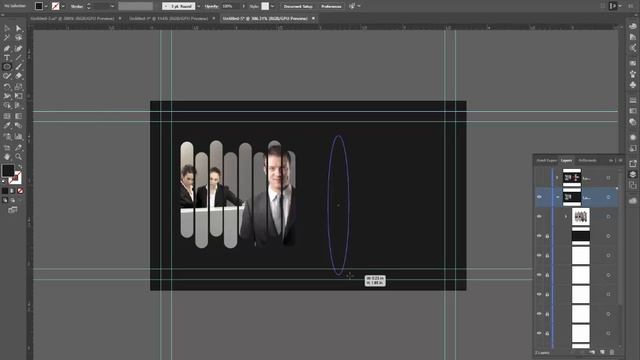Set fill to None in toolbar
The height and width of the screenshot is (360, 640).
pos(20,191)
